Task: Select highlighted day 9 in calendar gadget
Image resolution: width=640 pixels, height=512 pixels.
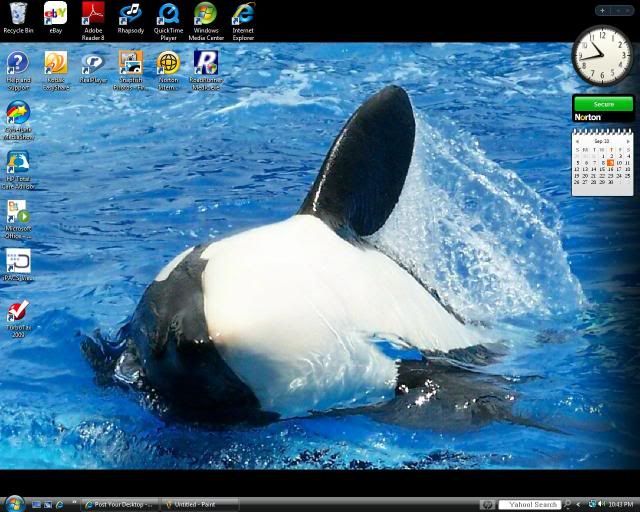Action: click(x=611, y=163)
